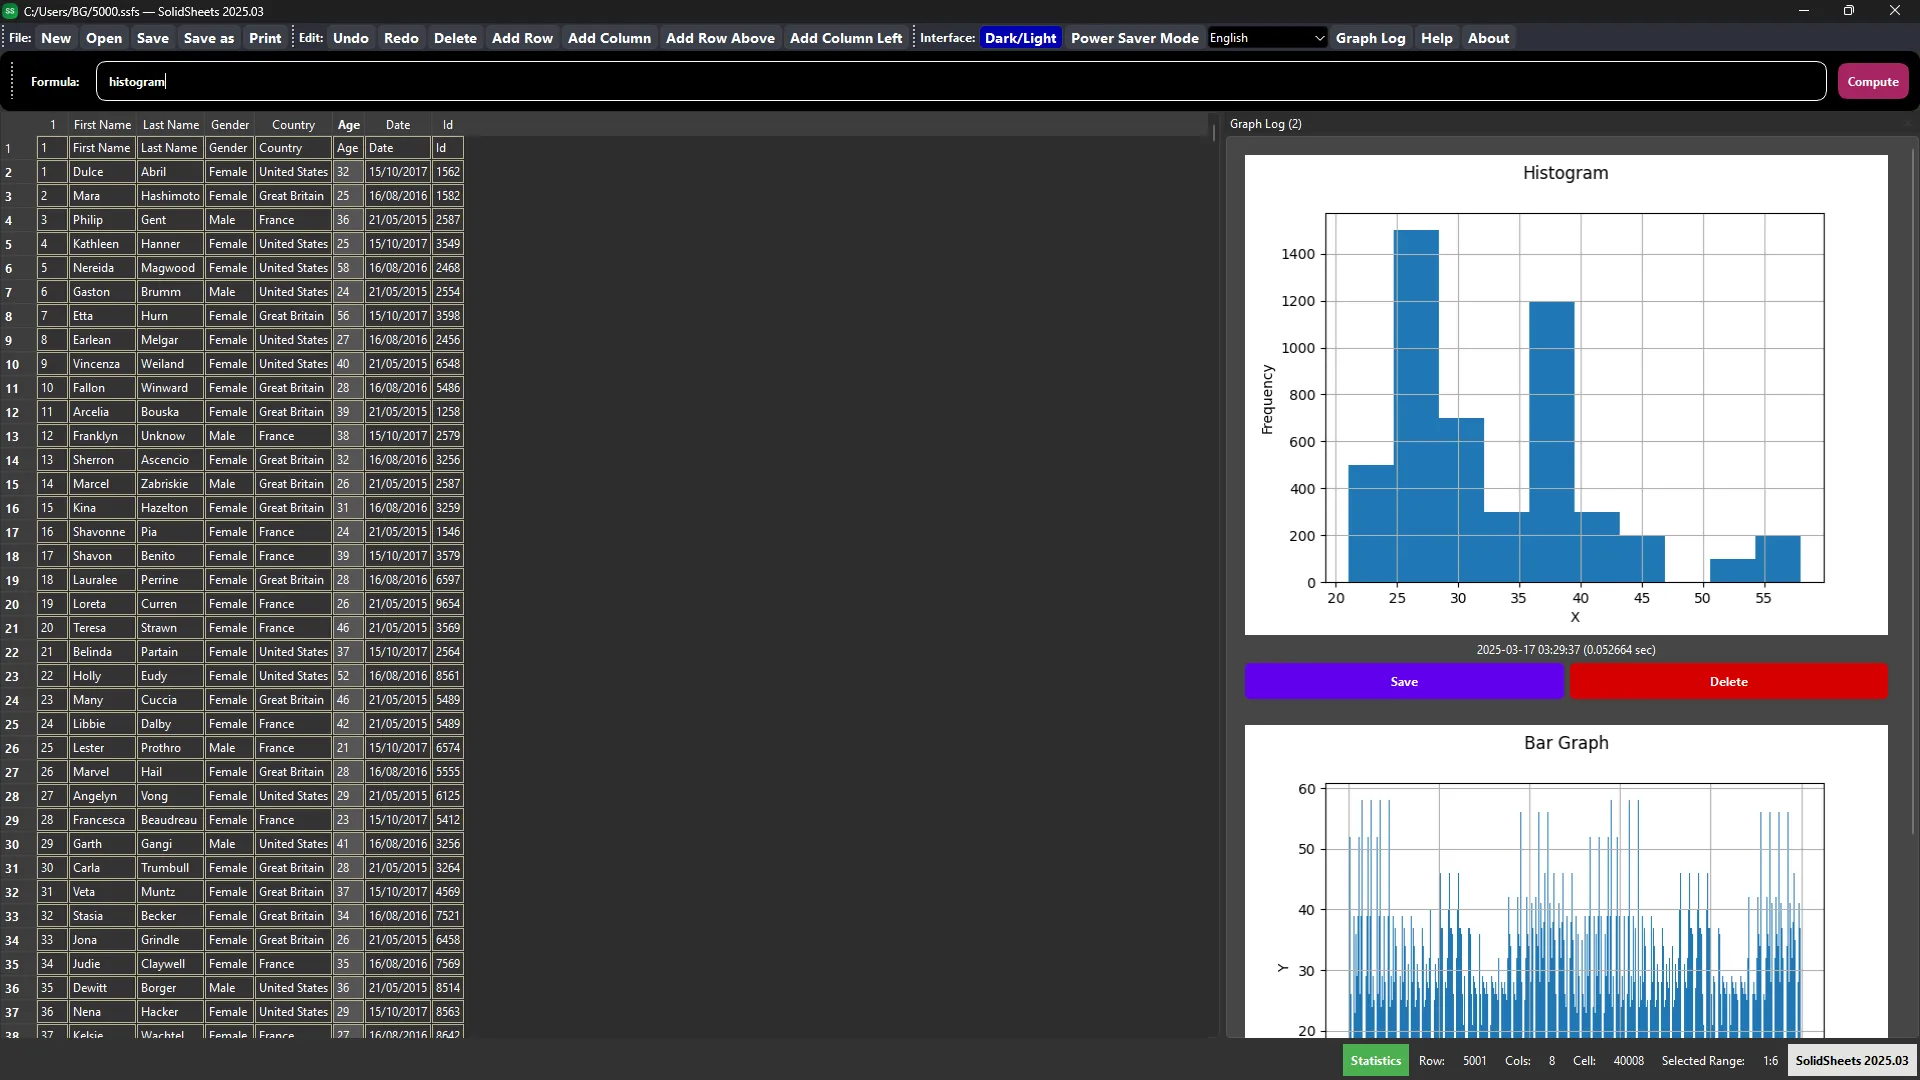This screenshot has height=1080, width=1920.
Task: Print the spreadsheet
Action: click(264, 38)
